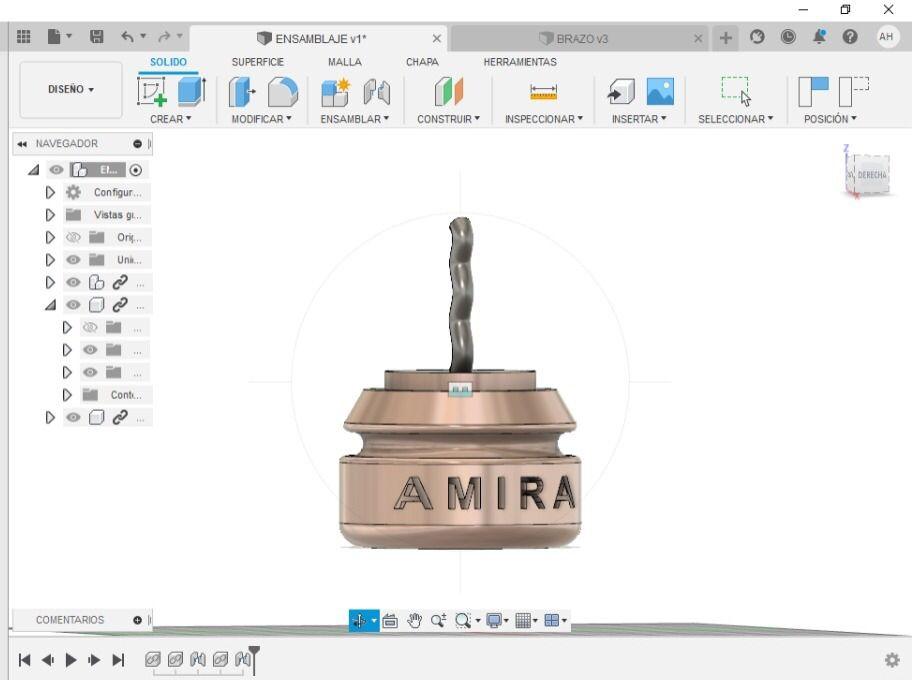This screenshot has height=680, width=912.
Task: Toggle the root component activate radio button
Action: tap(136, 170)
